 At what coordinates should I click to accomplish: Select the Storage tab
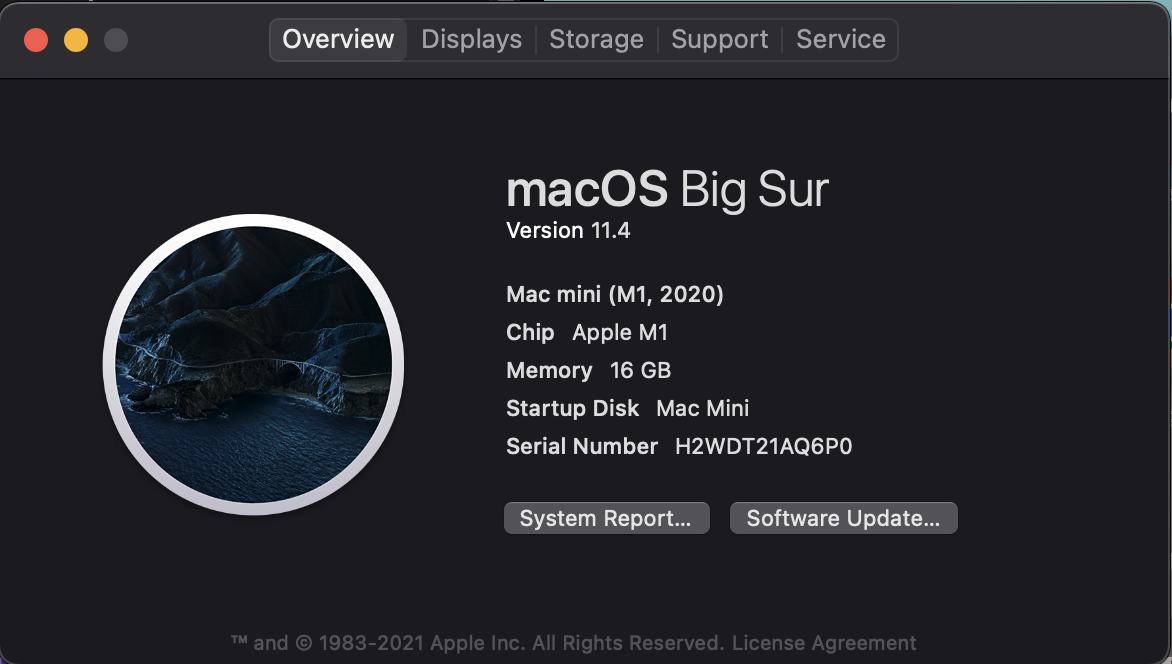coord(596,40)
